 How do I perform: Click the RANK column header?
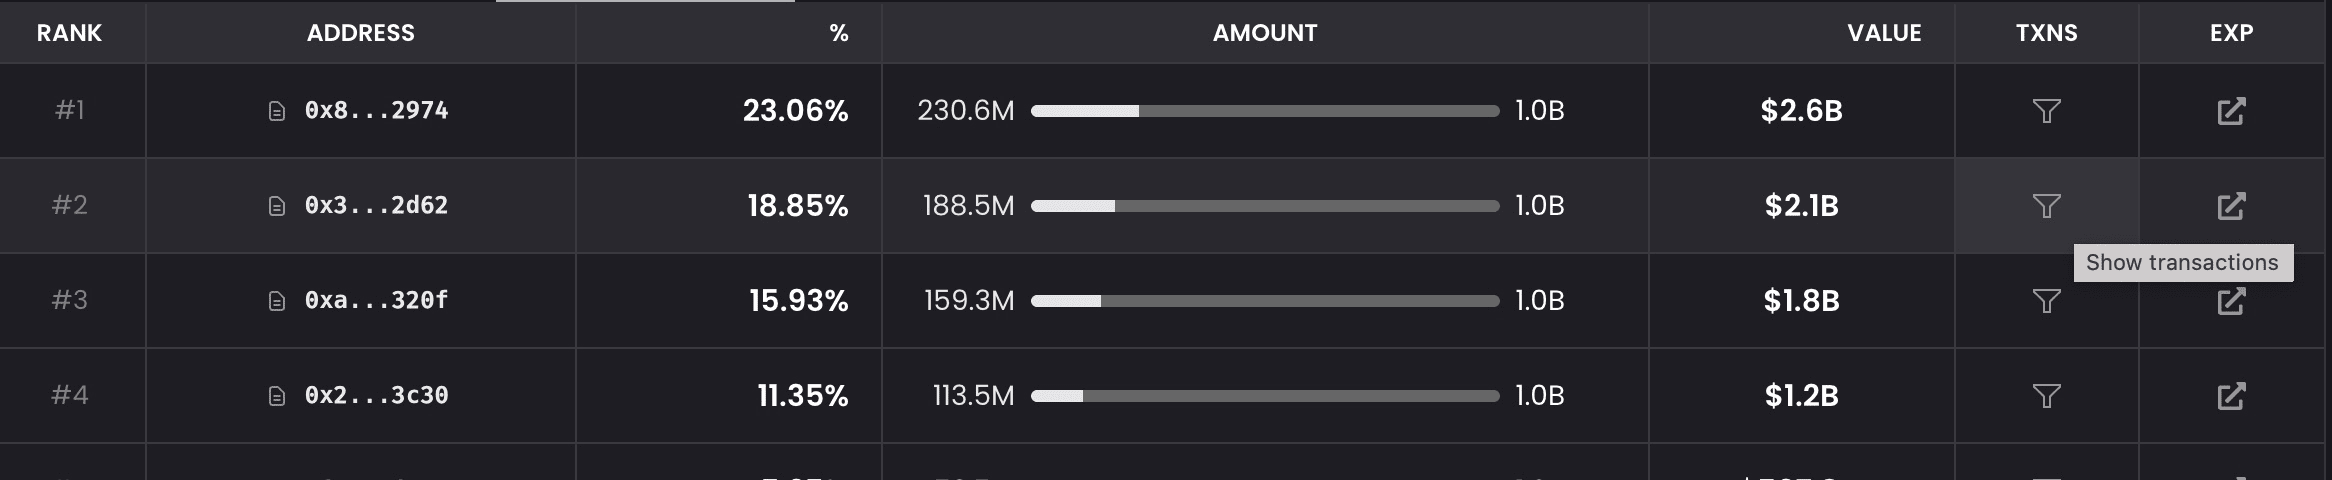point(69,33)
